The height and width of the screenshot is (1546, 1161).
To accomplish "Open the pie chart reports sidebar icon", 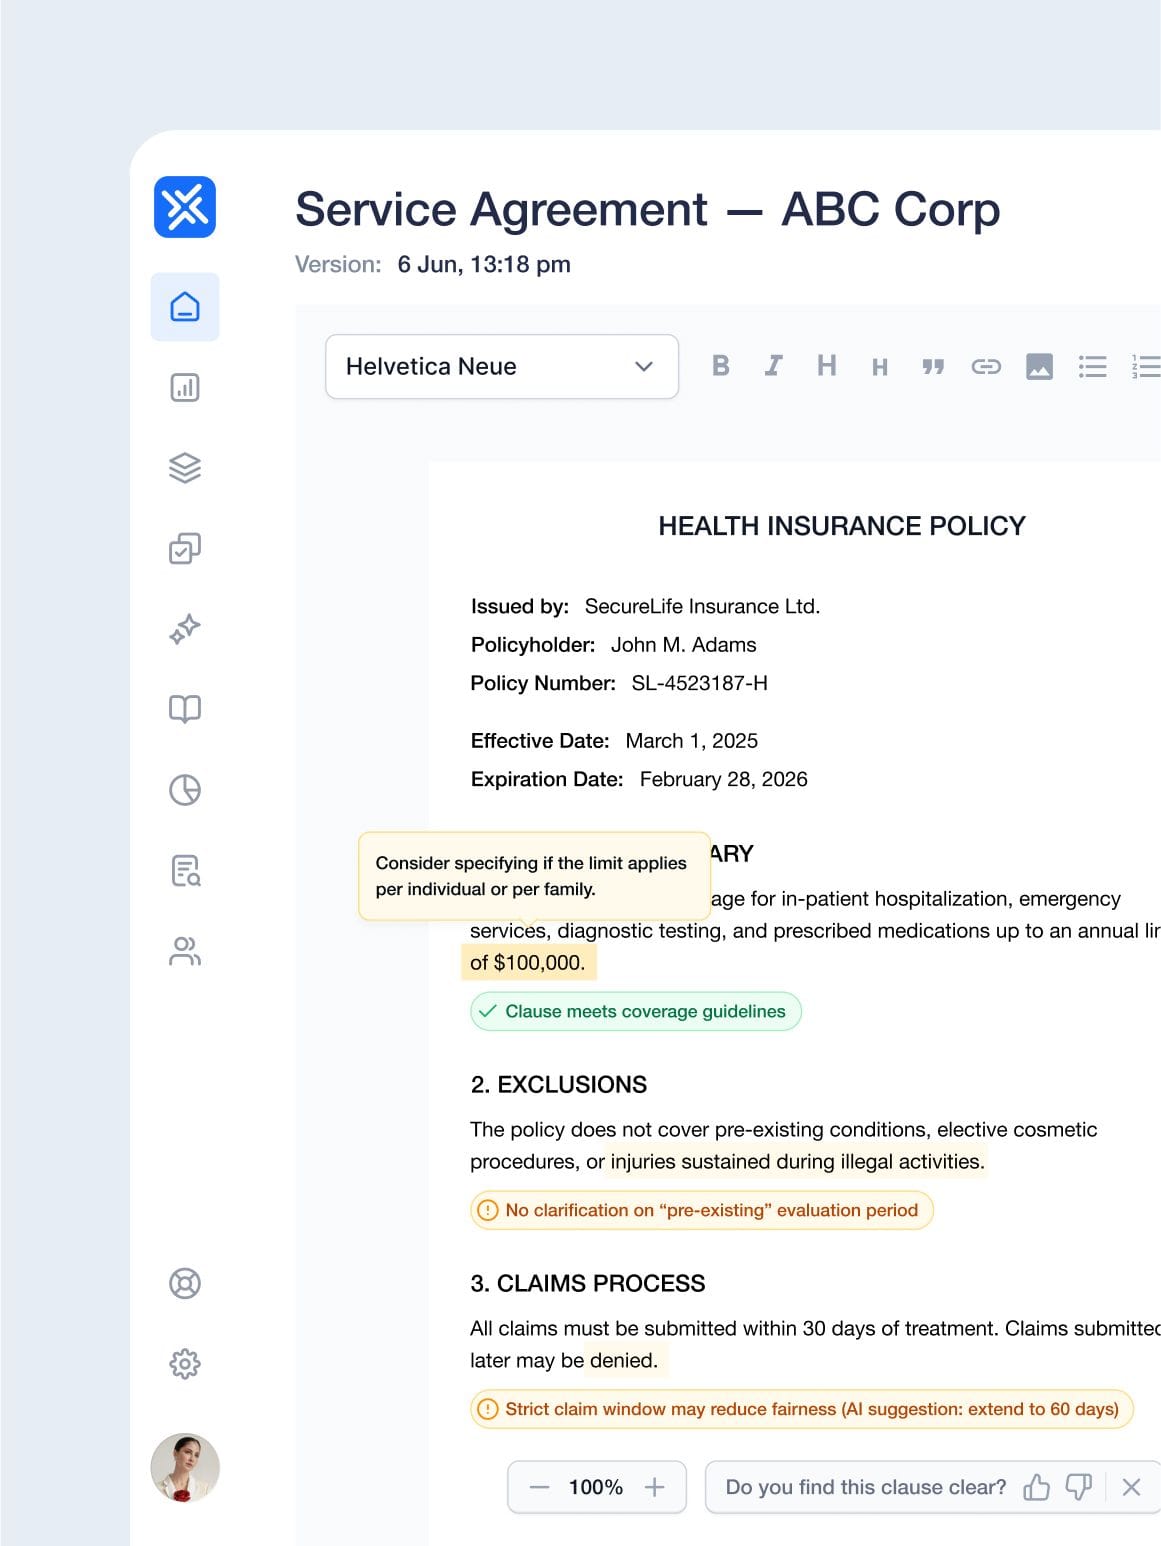I will pos(185,790).
